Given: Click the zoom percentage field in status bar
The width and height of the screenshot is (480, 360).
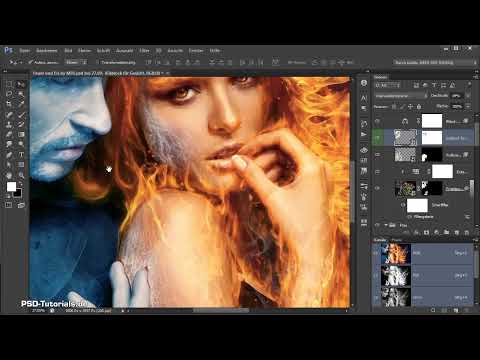Looking at the screenshot, I should pos(38,311).
